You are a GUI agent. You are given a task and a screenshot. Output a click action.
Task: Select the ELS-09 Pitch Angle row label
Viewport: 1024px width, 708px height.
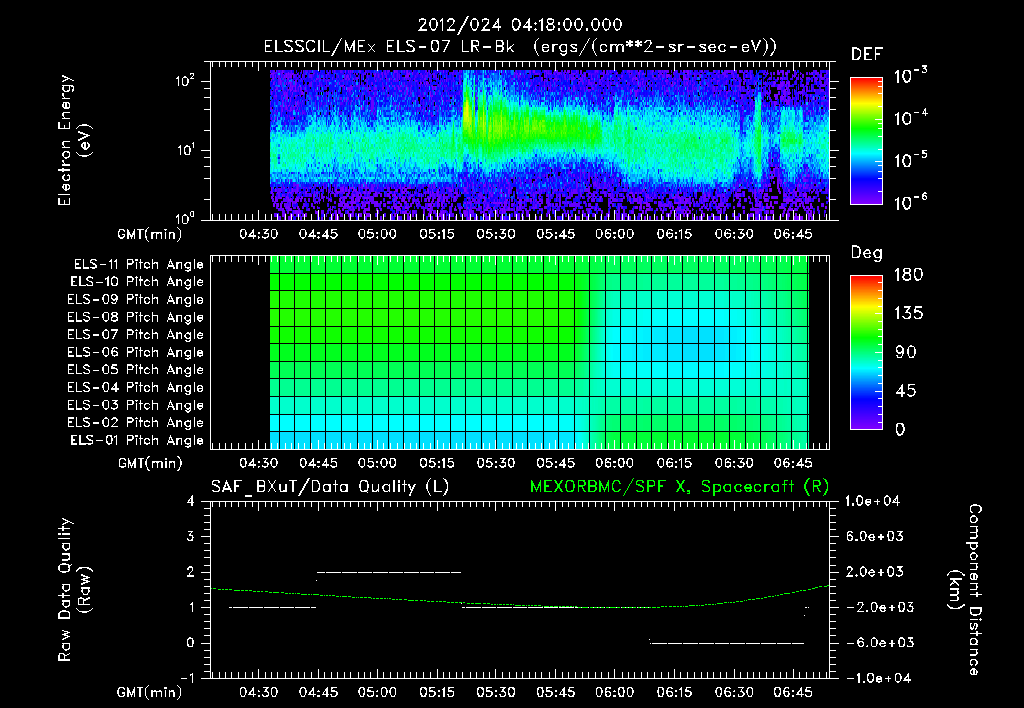click(136, 300)
